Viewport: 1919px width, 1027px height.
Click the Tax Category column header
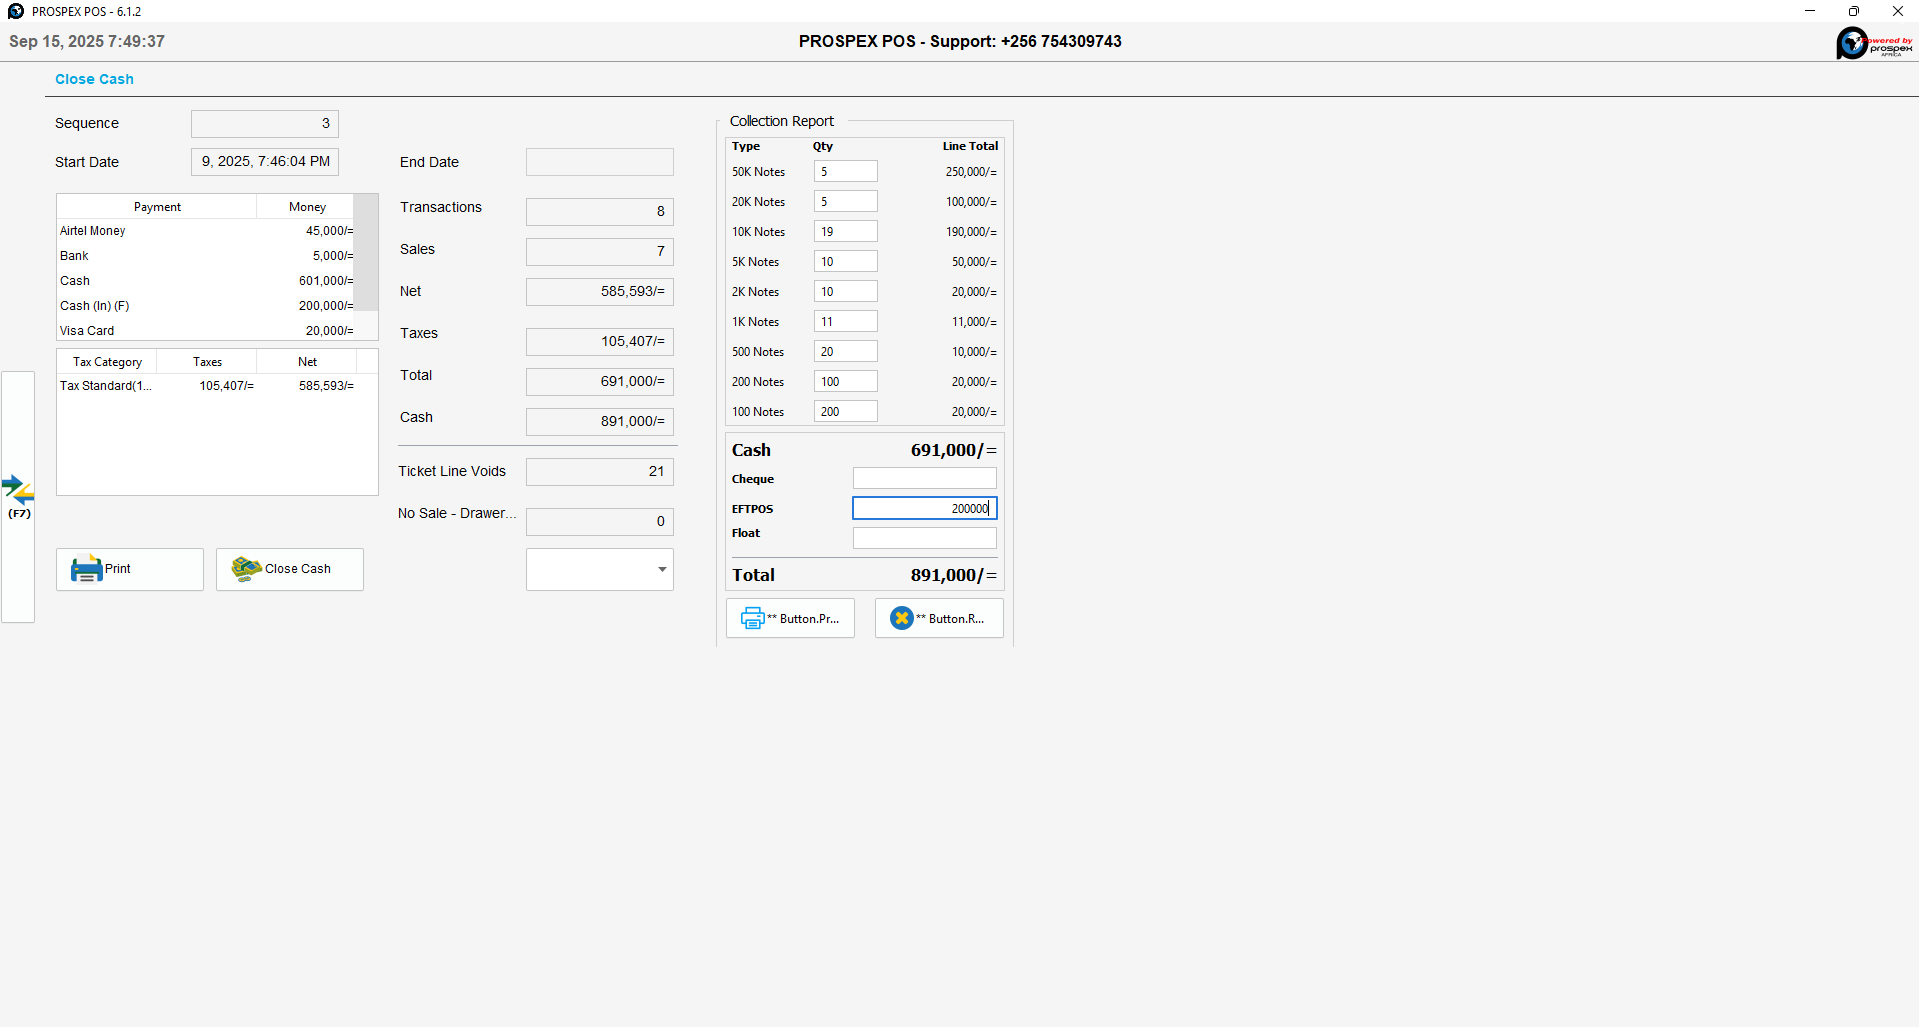(107, 362)
